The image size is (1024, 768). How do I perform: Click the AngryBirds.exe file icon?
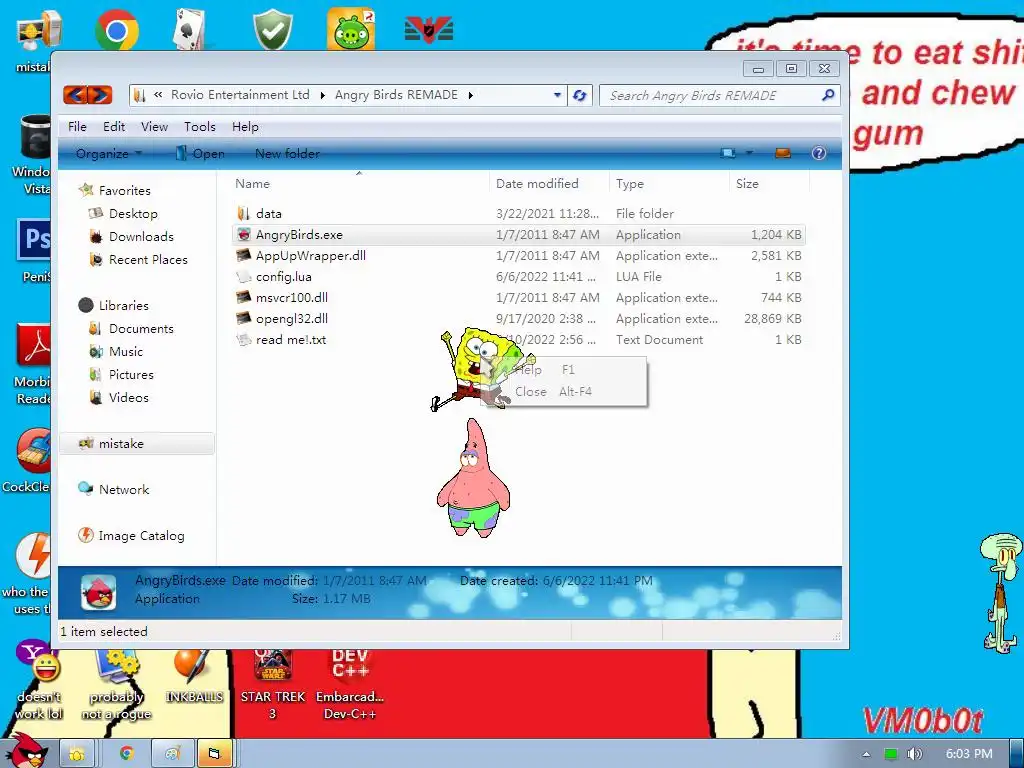pyautogui.click(x=244, y=234)
